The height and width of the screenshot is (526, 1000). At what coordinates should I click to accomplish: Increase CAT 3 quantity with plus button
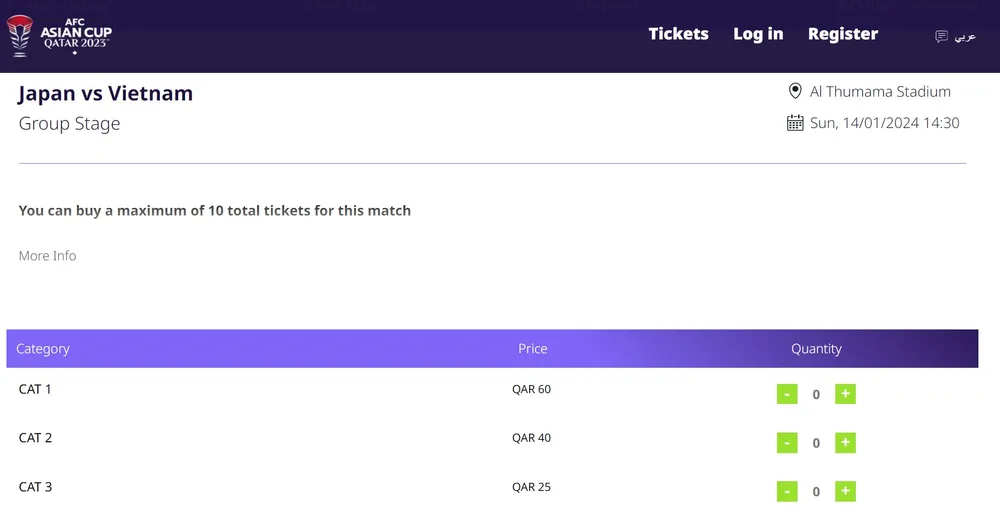pos(845,491)
